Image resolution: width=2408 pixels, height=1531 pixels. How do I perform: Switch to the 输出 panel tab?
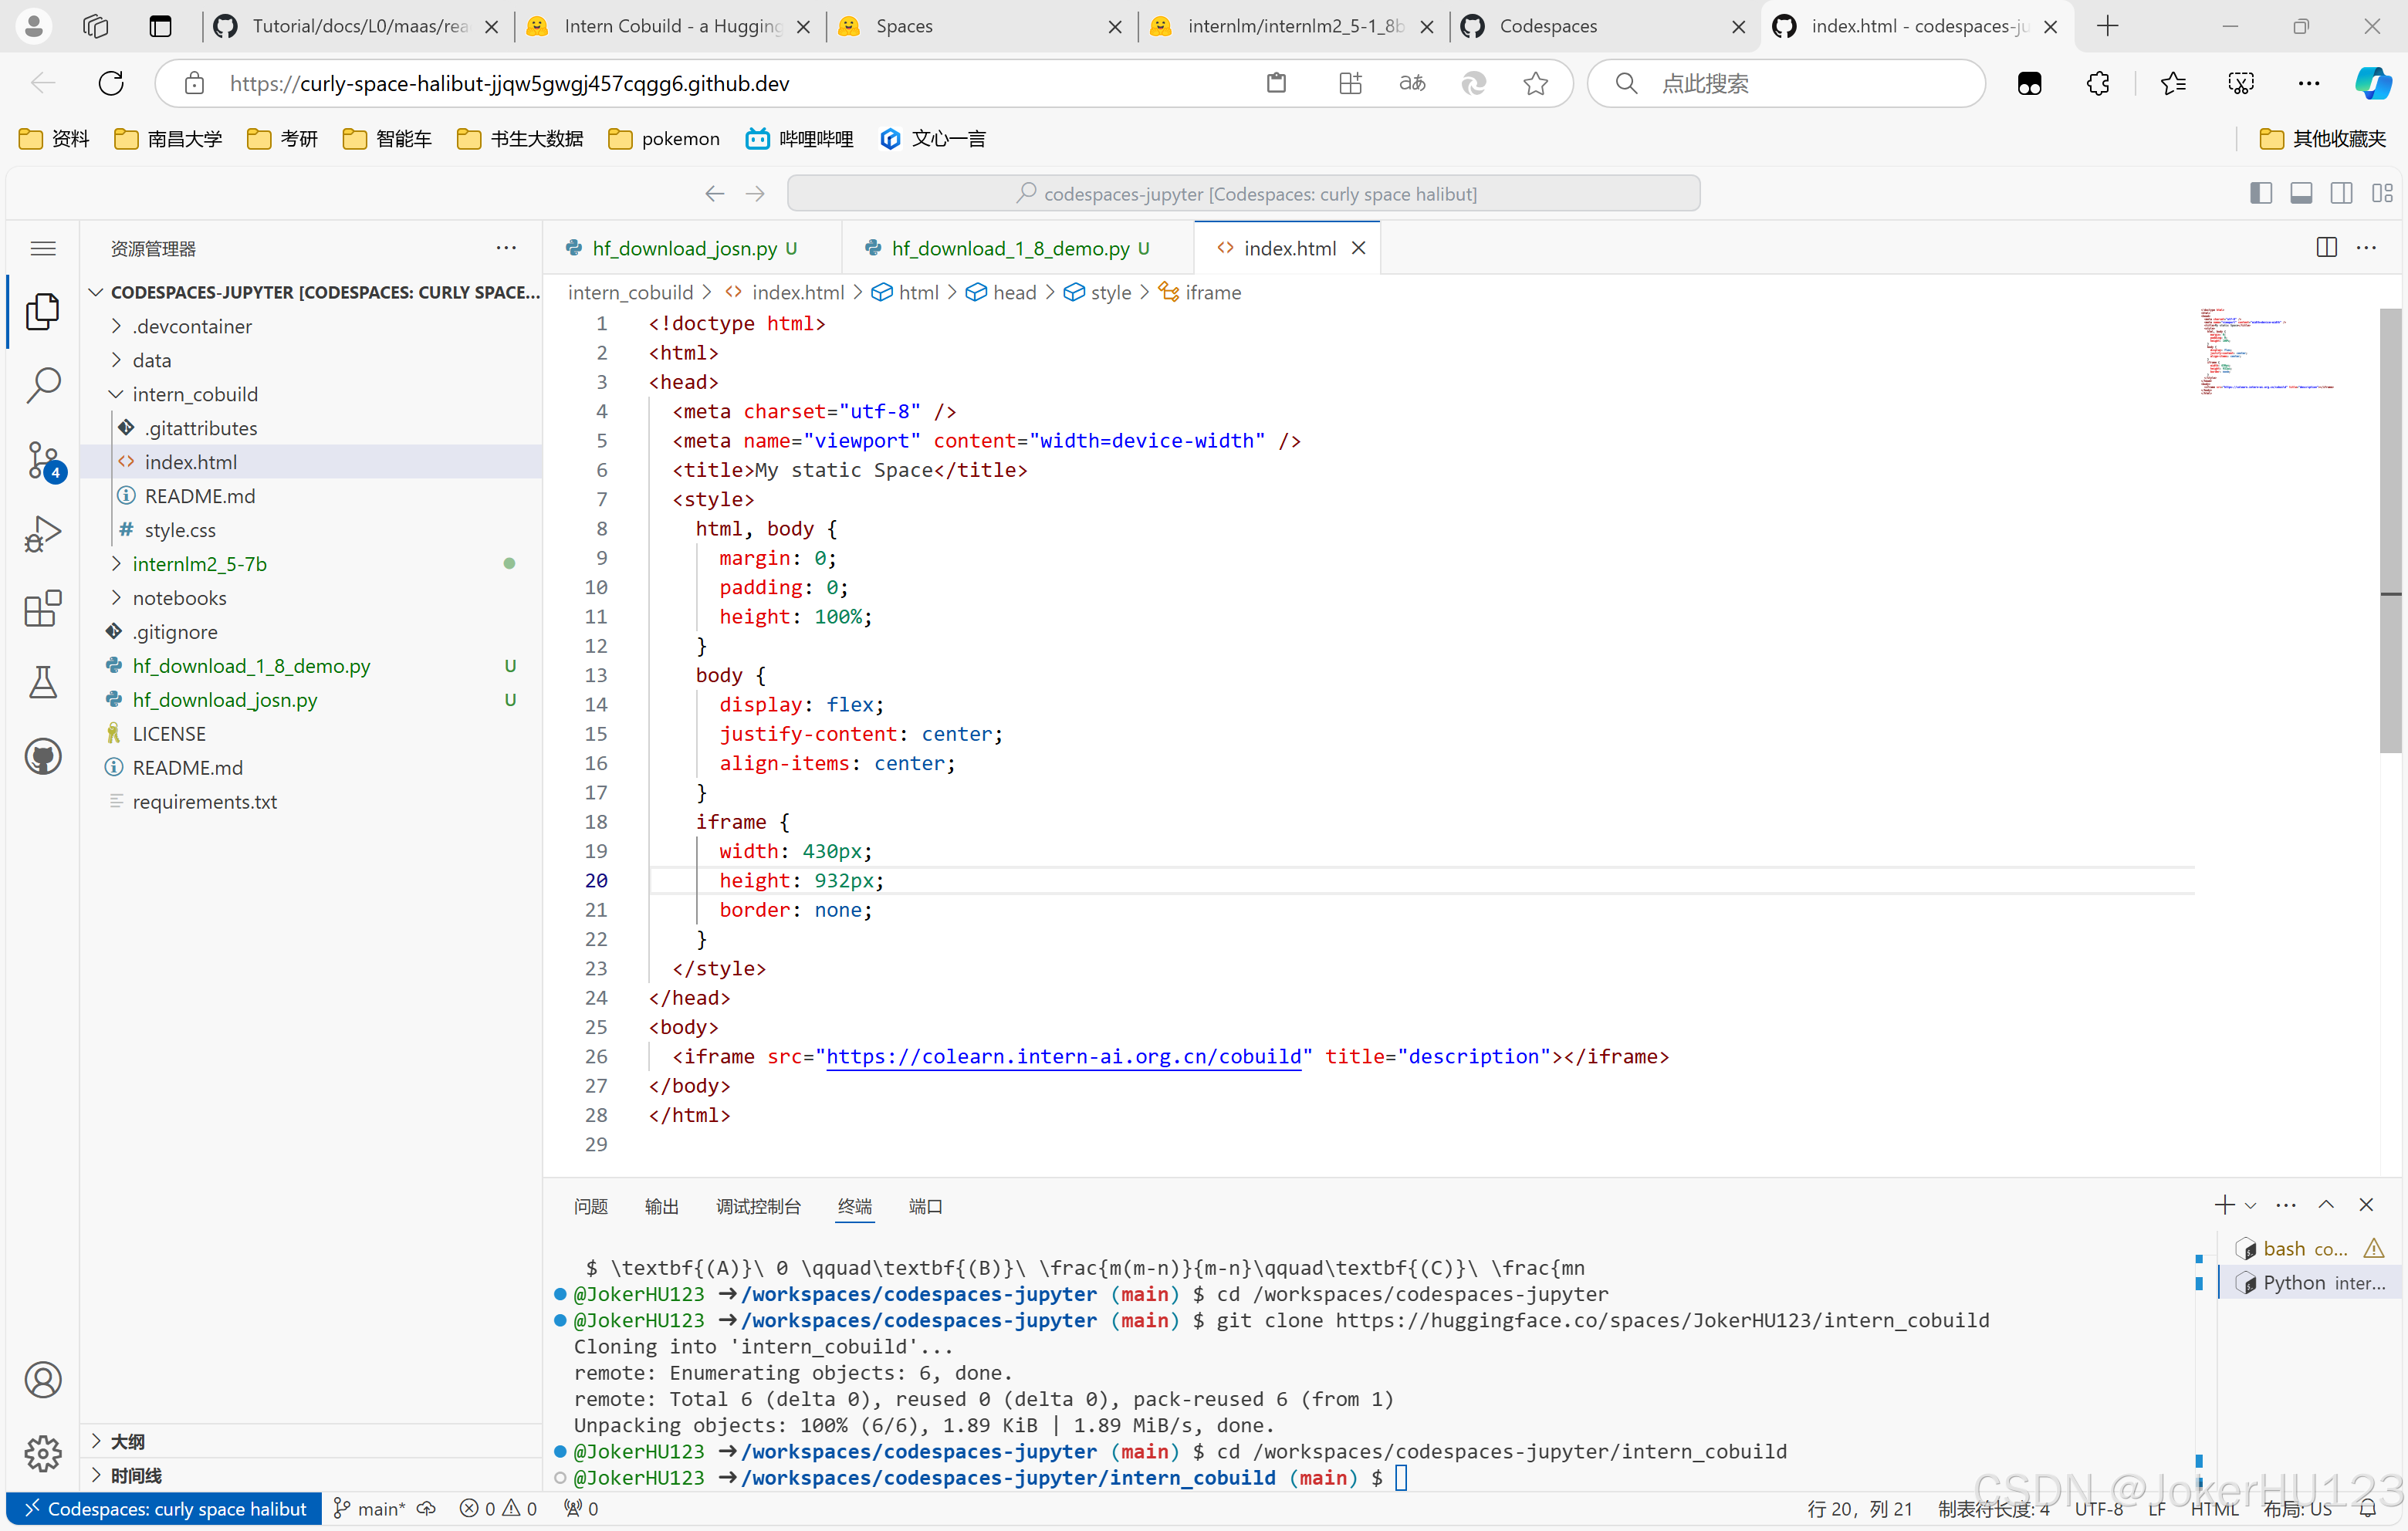tap(661, 1206)
